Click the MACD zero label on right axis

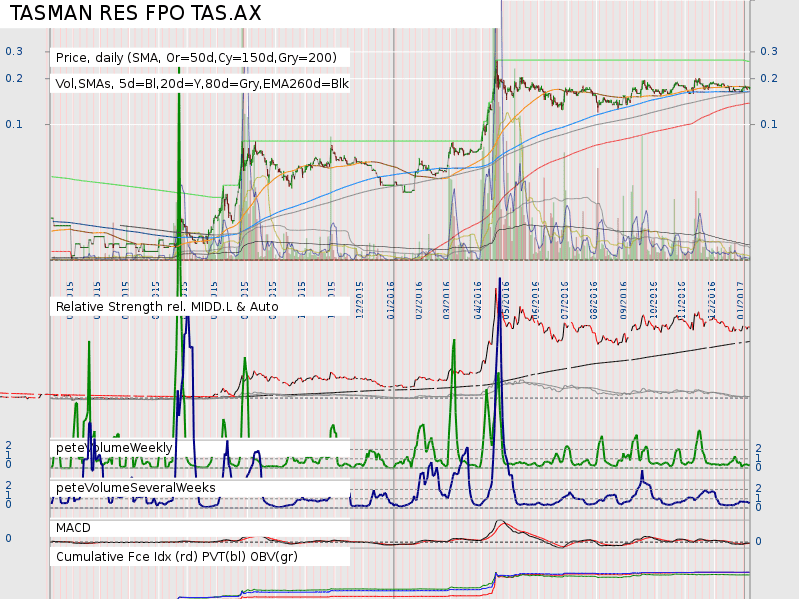point(758,541)
